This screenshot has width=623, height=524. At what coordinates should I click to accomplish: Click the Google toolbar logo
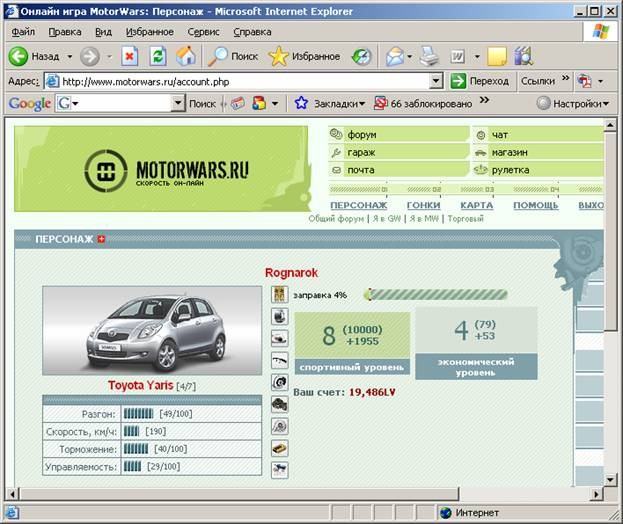[x=29, y=104]
